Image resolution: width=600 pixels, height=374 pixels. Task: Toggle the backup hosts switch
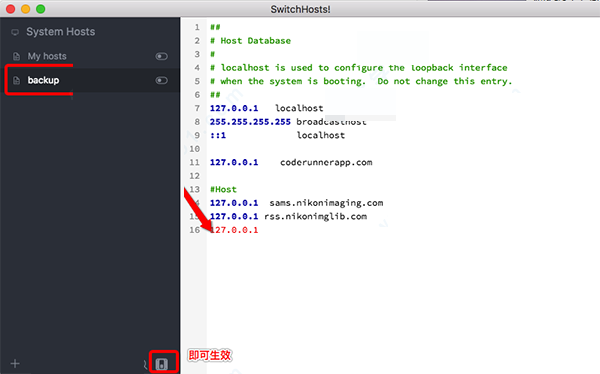tap(161, 80)
